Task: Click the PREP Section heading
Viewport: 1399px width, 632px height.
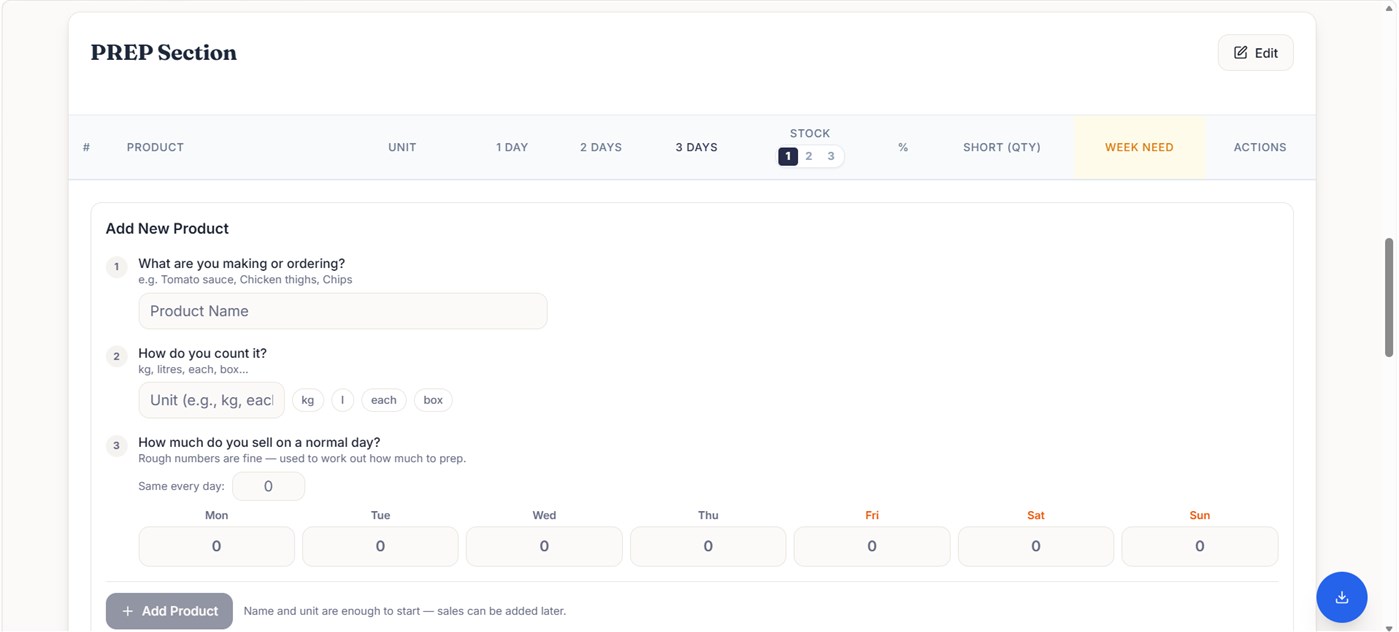Action: pos(164,53)
